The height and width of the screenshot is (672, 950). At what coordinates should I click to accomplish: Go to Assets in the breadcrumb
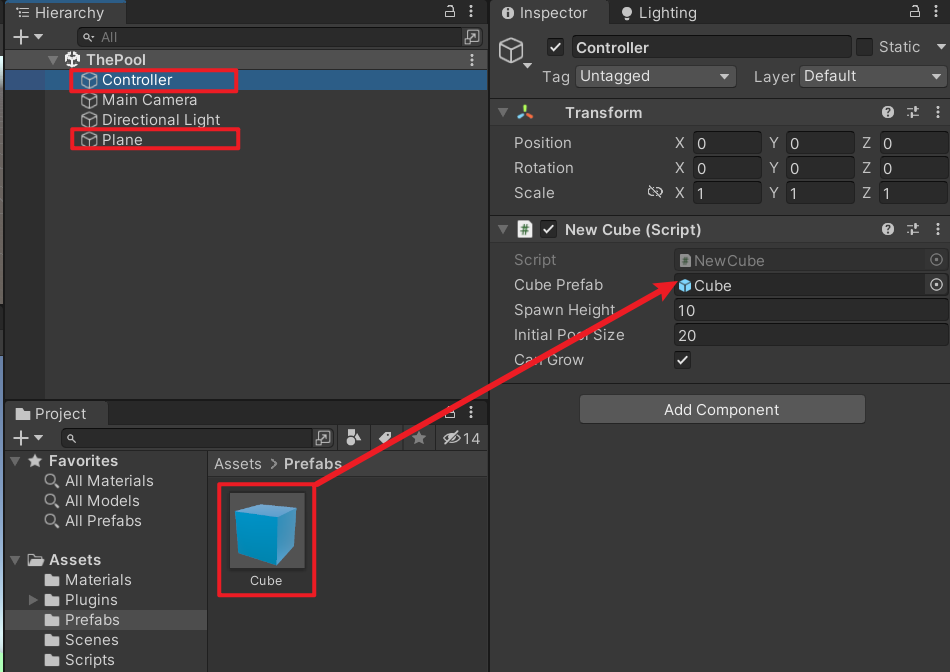[238, 464]
